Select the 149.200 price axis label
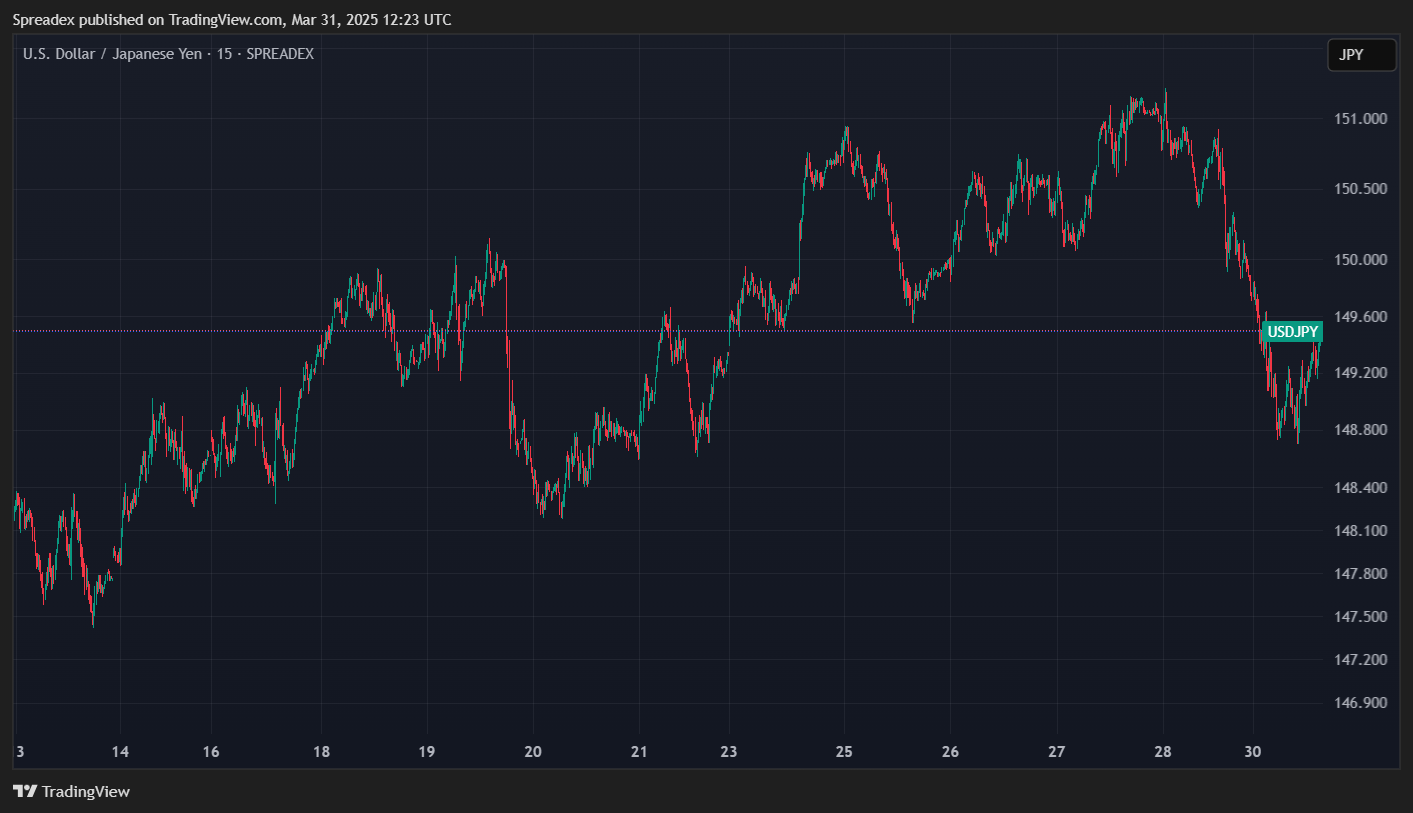The height and width of the screenshot is (813, 1413). click(x=1361, y=373)
